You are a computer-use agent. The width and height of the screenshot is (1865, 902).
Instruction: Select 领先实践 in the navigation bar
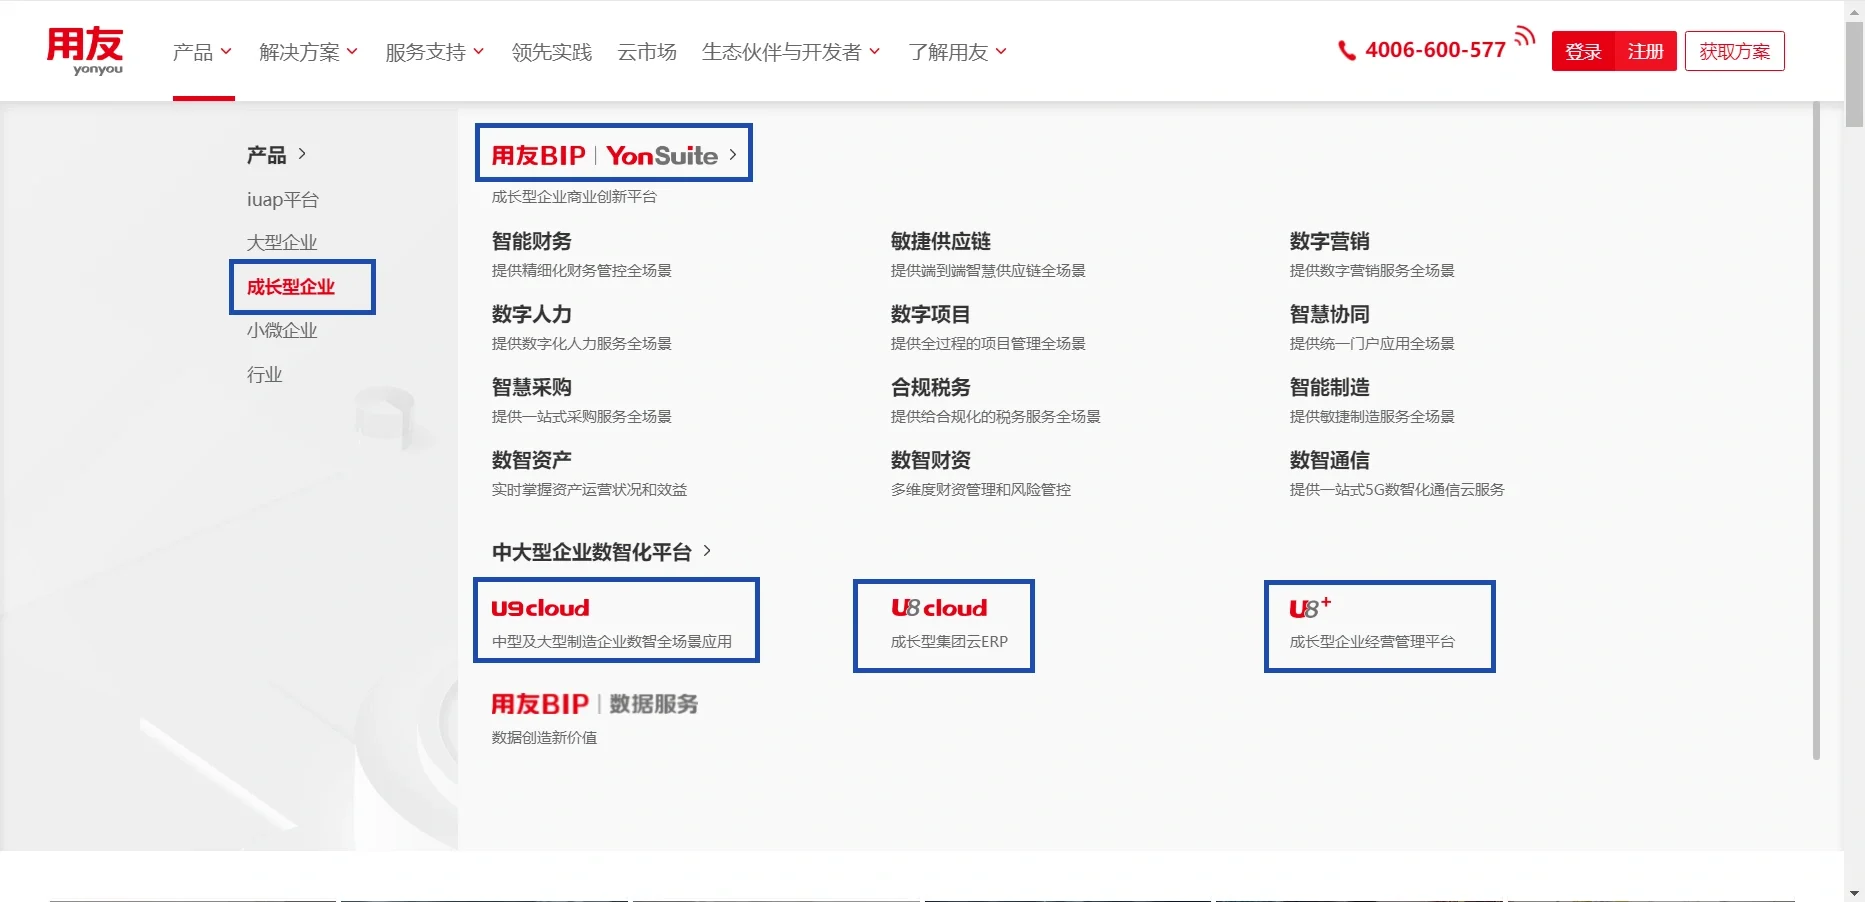550,52
